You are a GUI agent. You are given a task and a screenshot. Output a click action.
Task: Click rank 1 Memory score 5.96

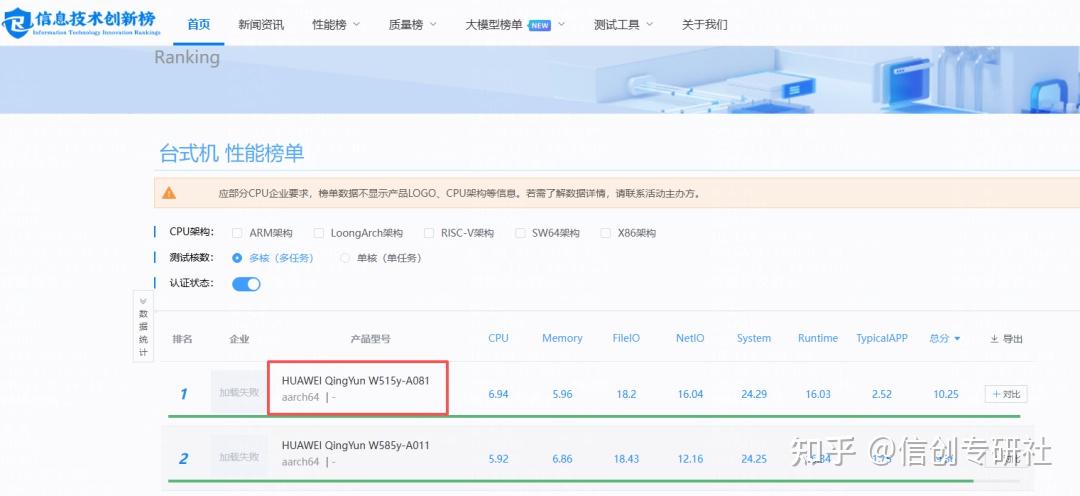[x=562, y=394]
